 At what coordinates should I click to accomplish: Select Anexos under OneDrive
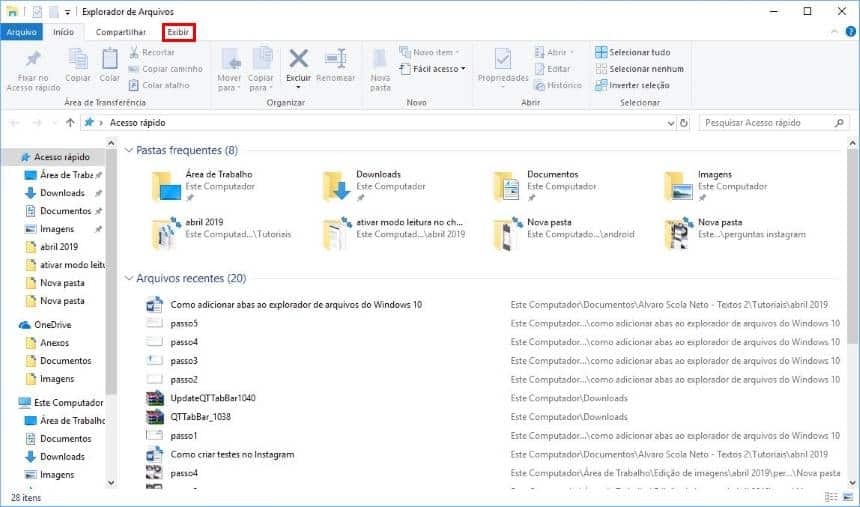[54, 343]
